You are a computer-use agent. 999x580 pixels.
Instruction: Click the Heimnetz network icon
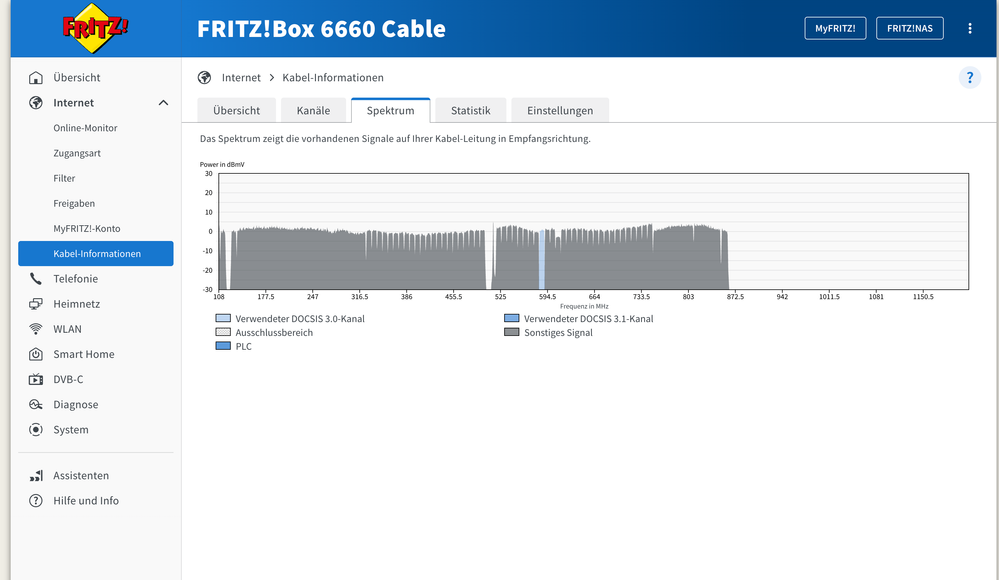pos(36,304)
